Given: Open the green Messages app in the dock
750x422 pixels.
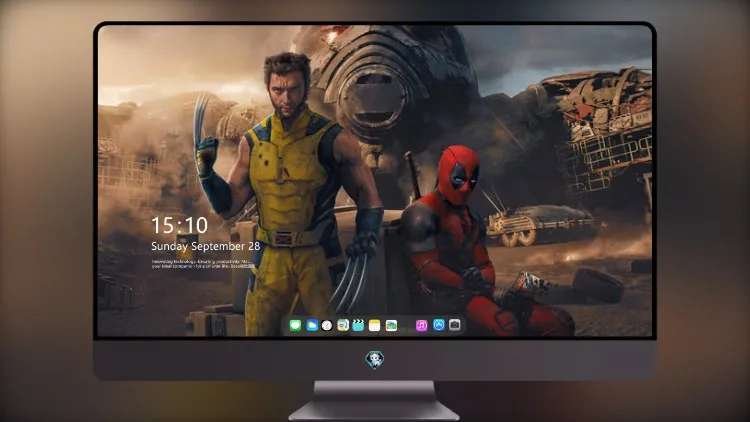Looking at the screenshot, I should tap(295, 326).
